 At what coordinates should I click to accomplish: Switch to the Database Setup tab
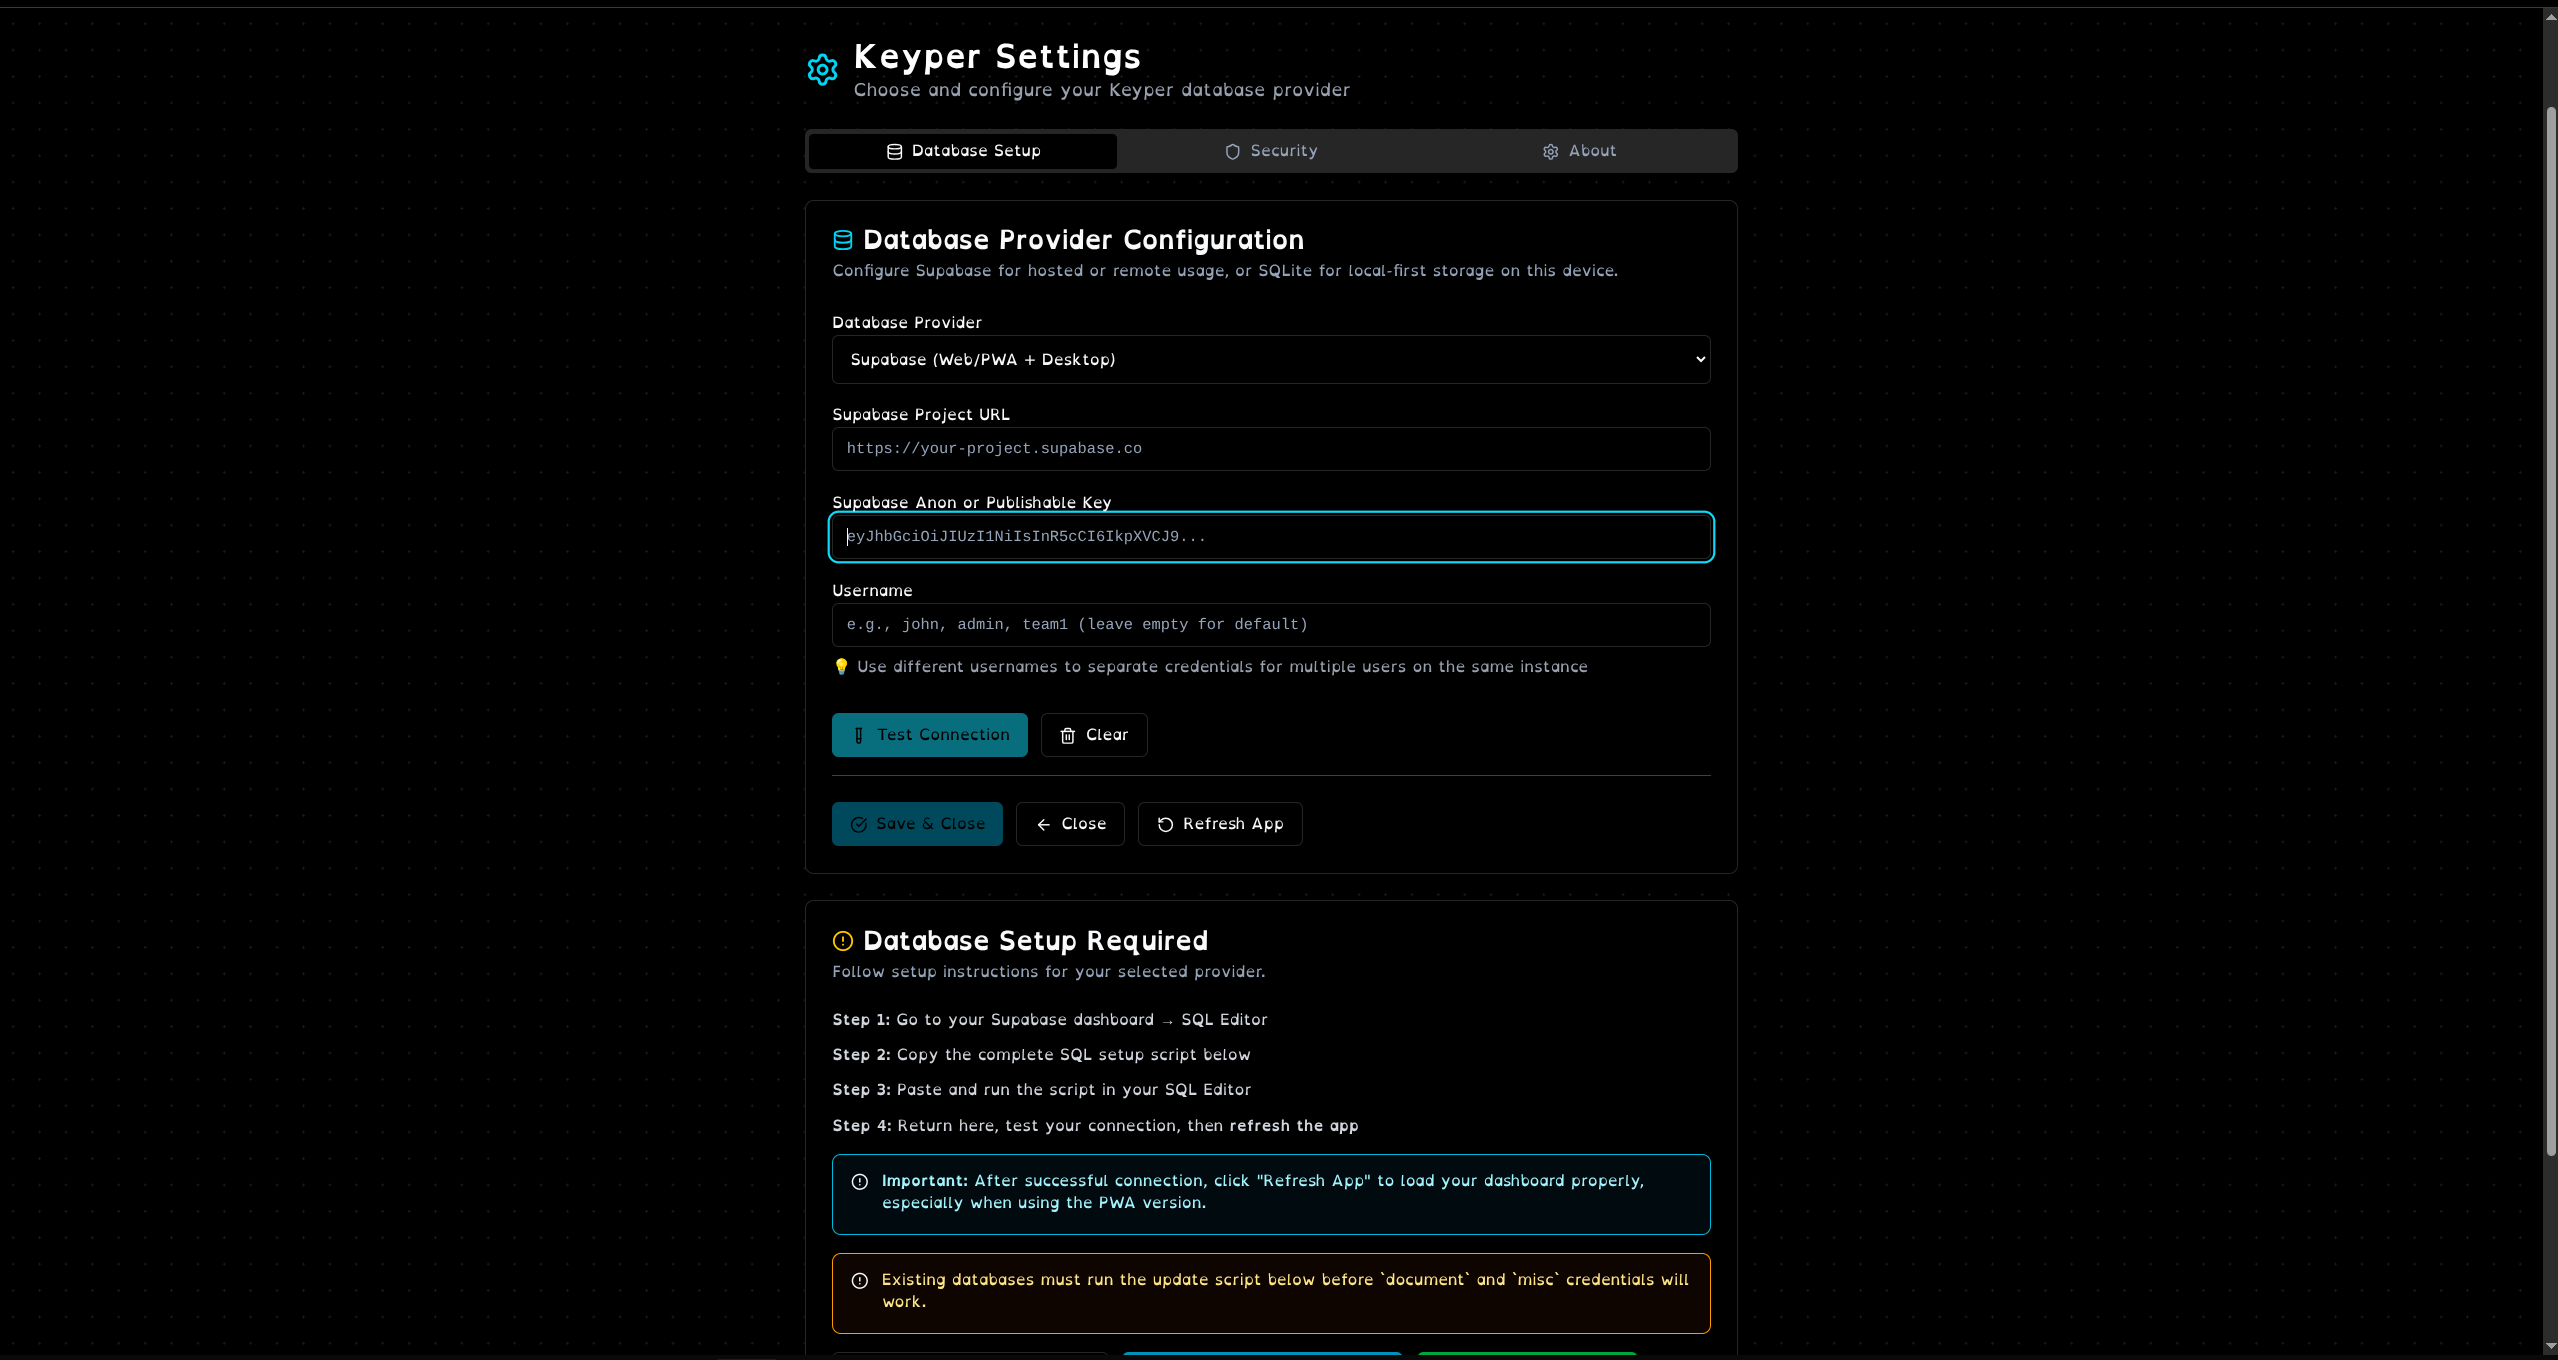[962, 151]
